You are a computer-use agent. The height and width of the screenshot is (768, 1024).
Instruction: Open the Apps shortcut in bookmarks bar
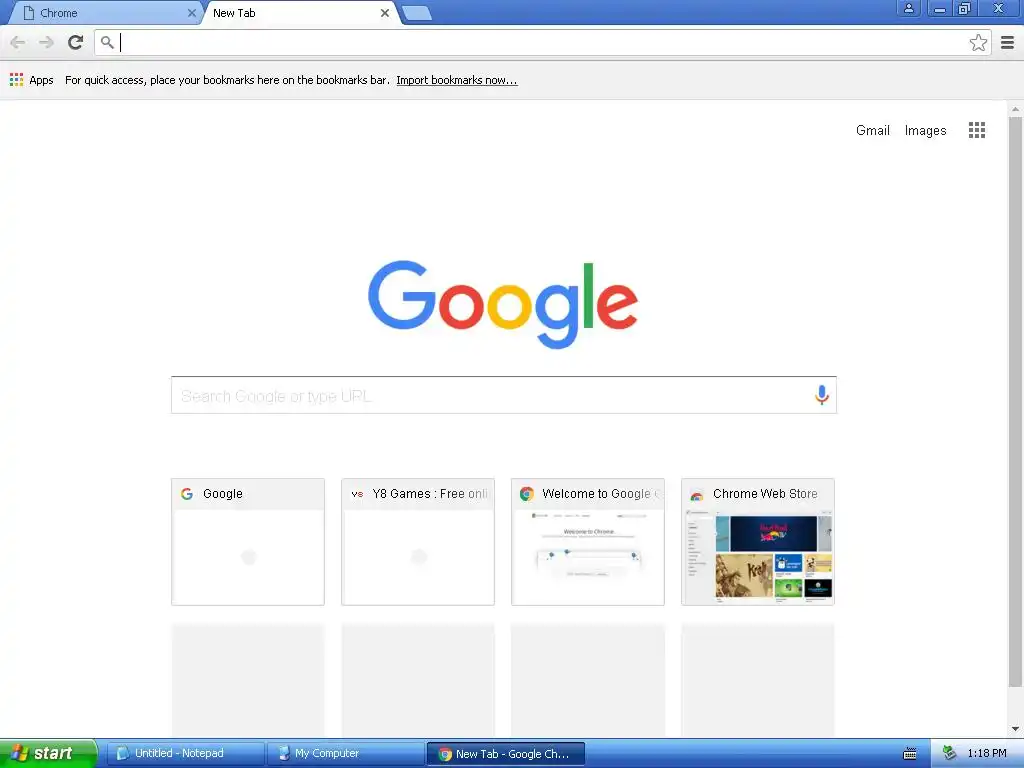31,80
